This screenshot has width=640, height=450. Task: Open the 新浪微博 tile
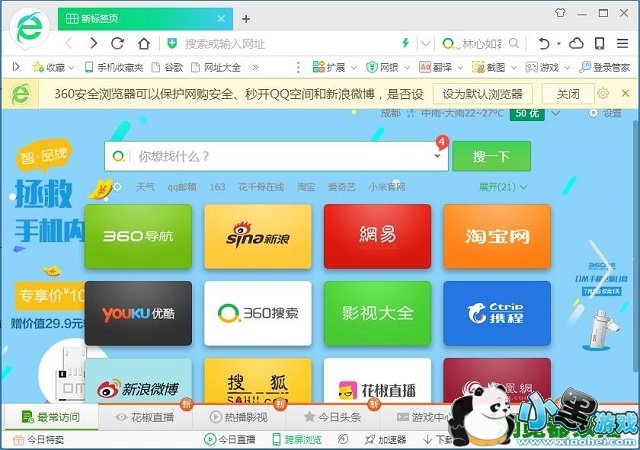click(138, 381)
